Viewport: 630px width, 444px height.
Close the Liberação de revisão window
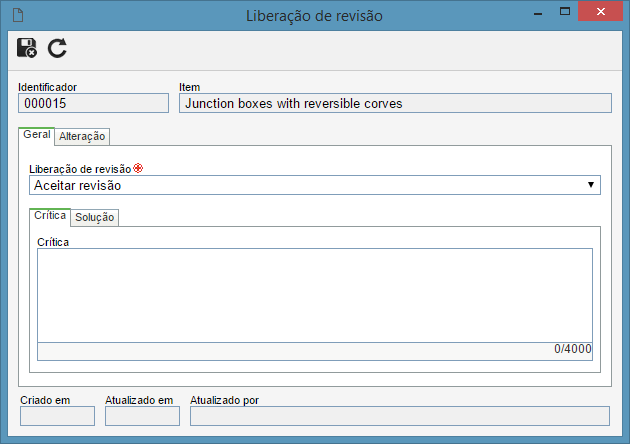coord(601,11)
